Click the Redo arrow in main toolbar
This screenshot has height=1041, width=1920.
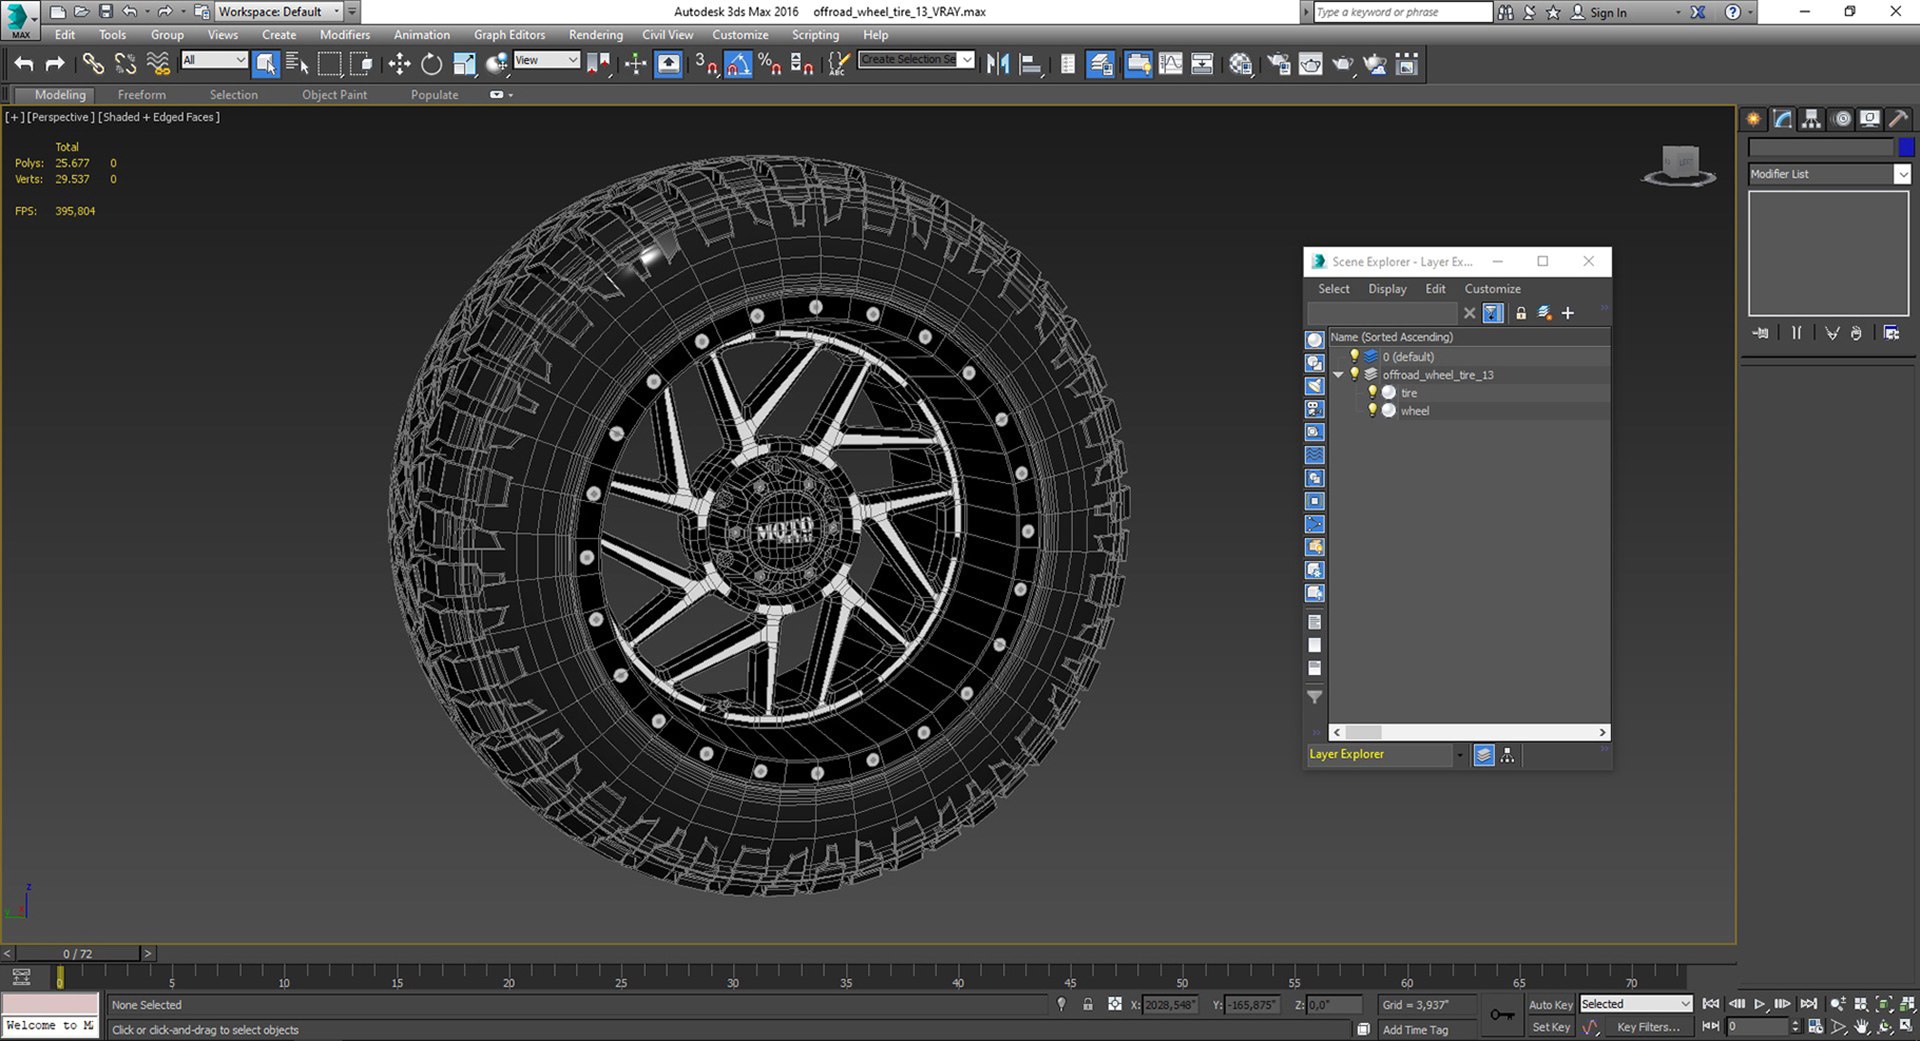coord(56,64)
